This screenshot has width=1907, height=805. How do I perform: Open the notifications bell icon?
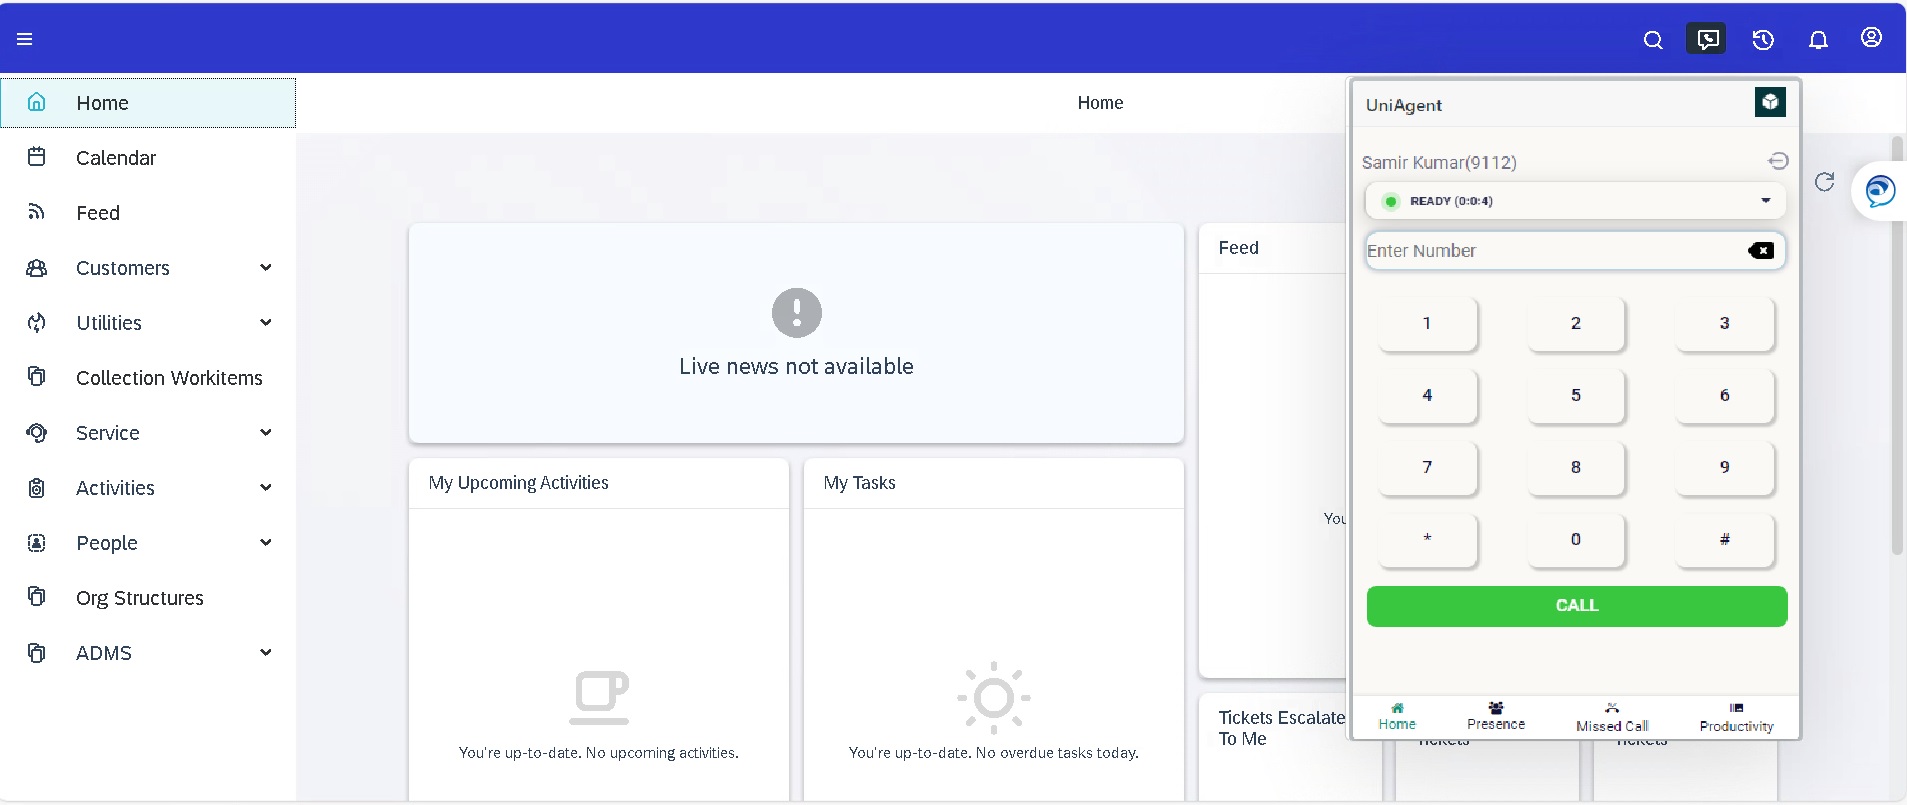1818,40
